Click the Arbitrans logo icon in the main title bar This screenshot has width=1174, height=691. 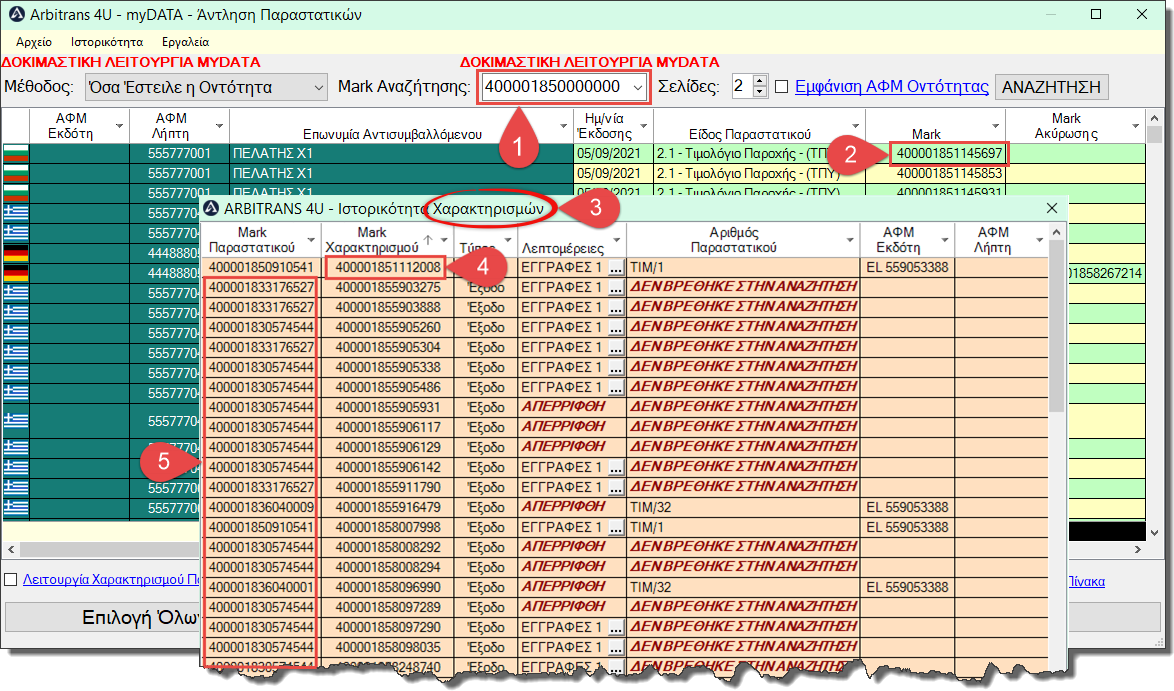click(17, 14)
